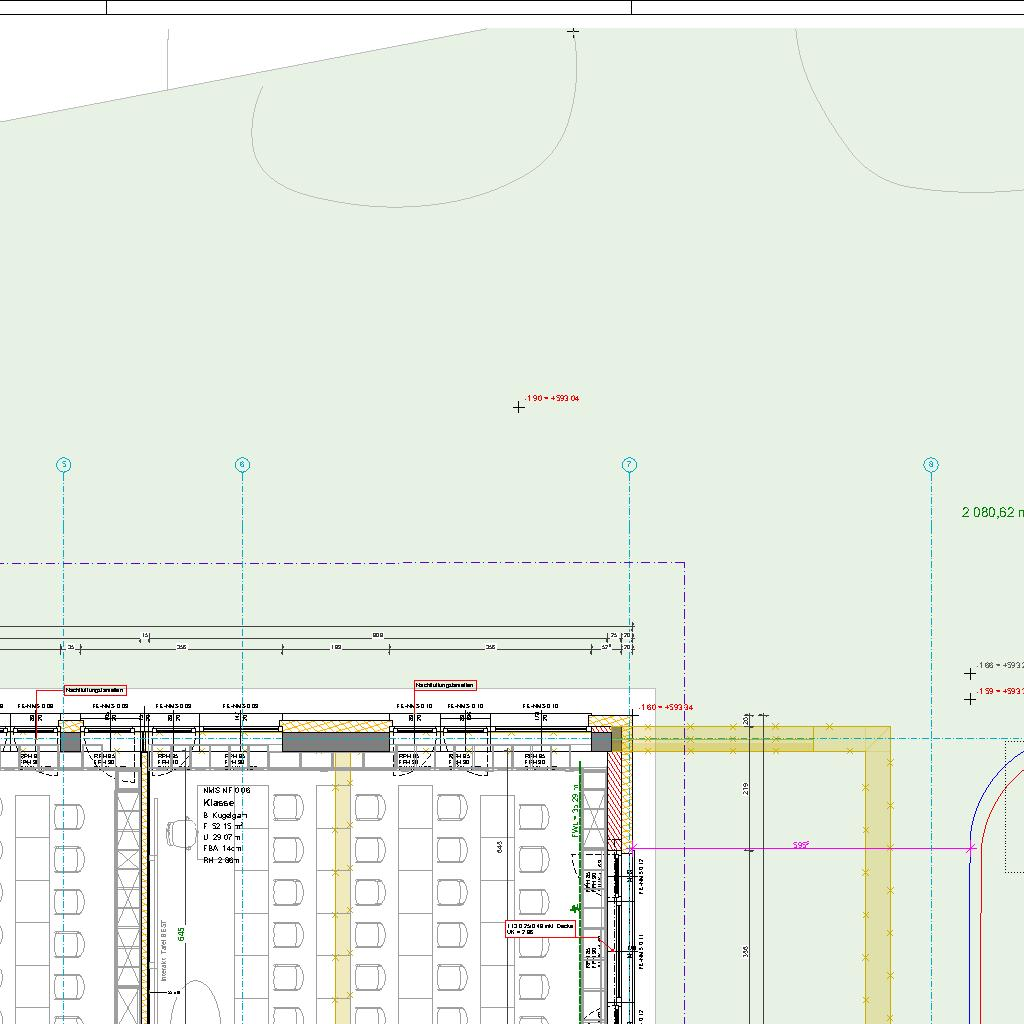Click elevation cross marker at -1.90 level
The height and width of the screenshot is (1024, 1024).
click(519, 407)
